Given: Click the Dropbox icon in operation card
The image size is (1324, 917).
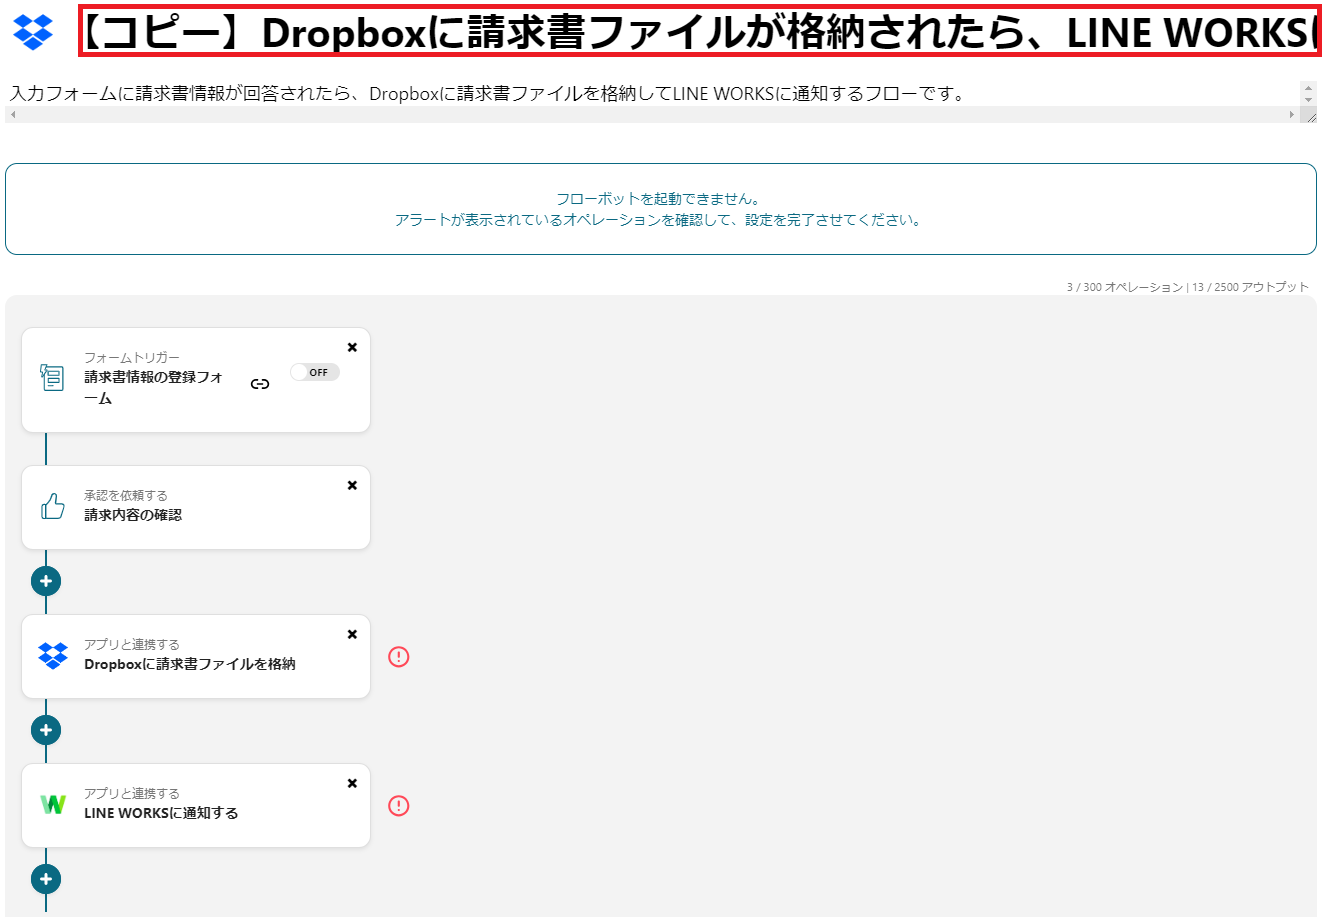Looking at the screenshot, I should pos(53,656).
